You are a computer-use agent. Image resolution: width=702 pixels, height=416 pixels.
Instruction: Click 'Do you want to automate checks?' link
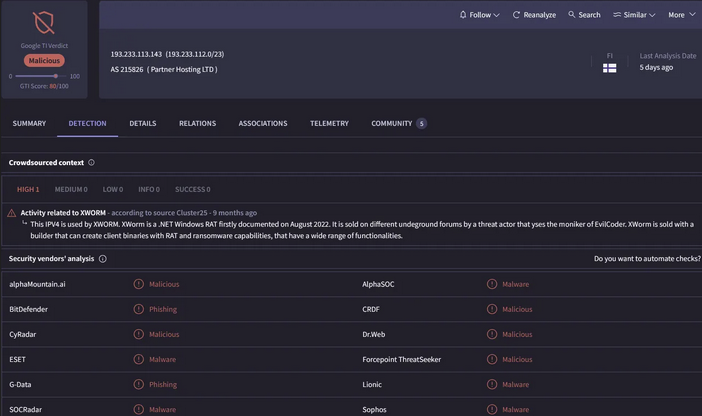click(647, 259)
